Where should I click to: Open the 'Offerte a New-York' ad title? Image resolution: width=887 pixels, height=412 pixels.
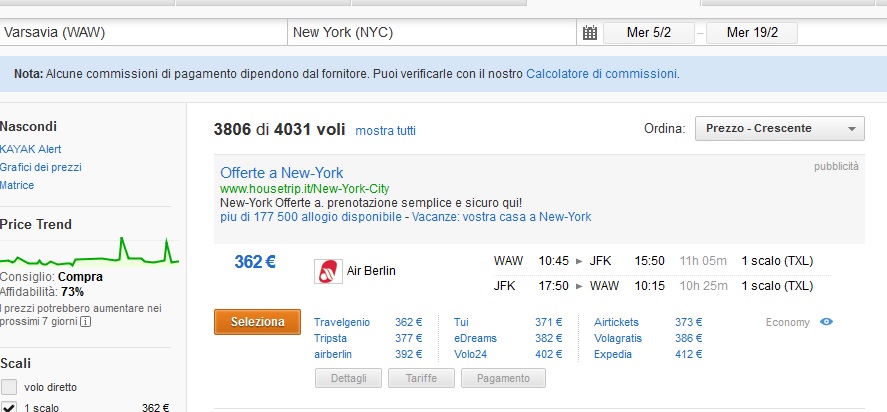point(282,173)
